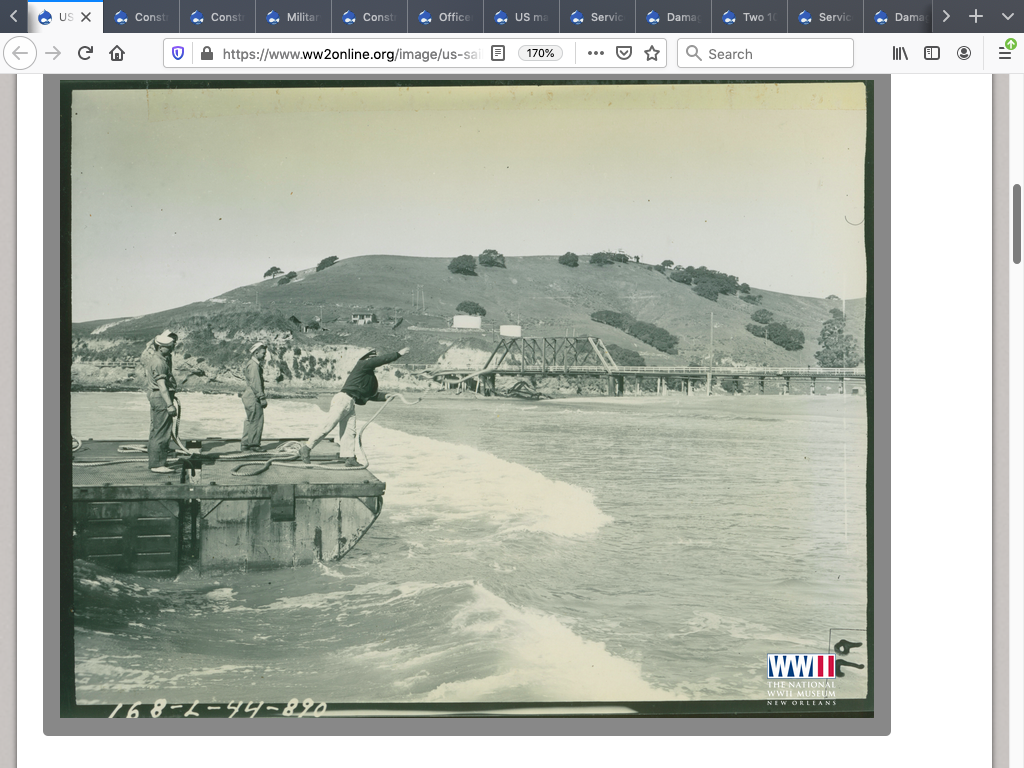Reset the 170% zoom level

[540, 54]
